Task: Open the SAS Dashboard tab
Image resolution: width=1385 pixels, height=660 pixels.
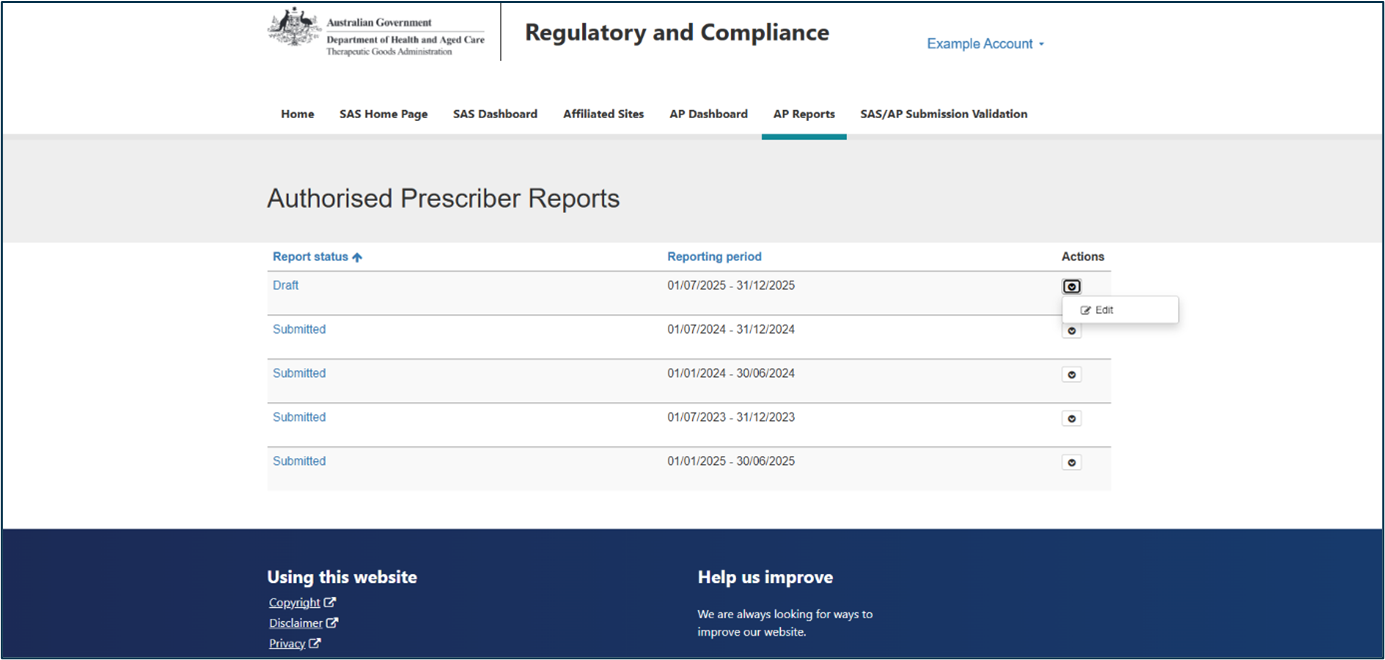Action: coord(495,114)
